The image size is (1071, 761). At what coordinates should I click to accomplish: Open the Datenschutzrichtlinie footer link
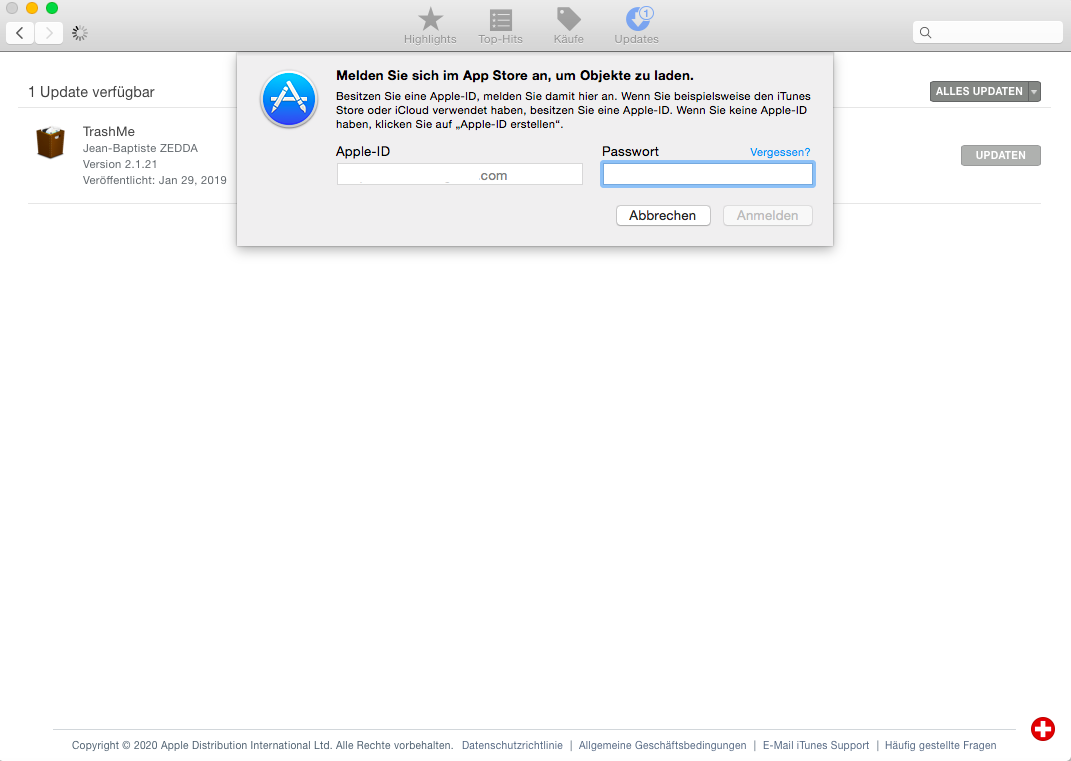(512, 745)
